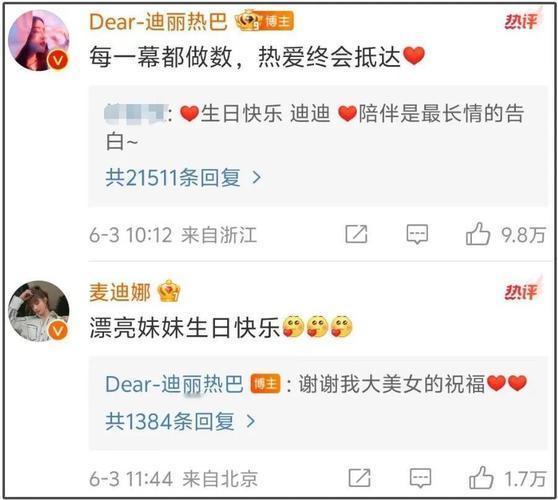
Task: Open Dear-迪丽热巴 profile avatar
Action: tap(39, 40)
